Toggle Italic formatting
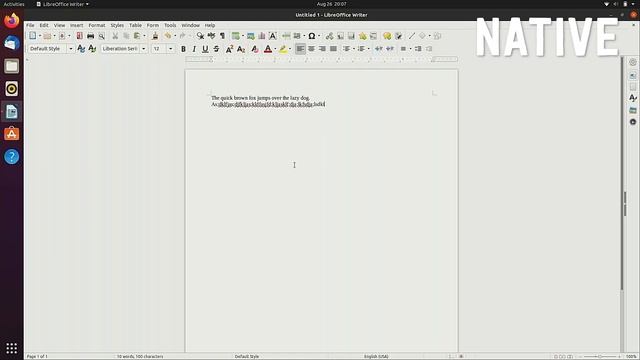 (194, 49)
